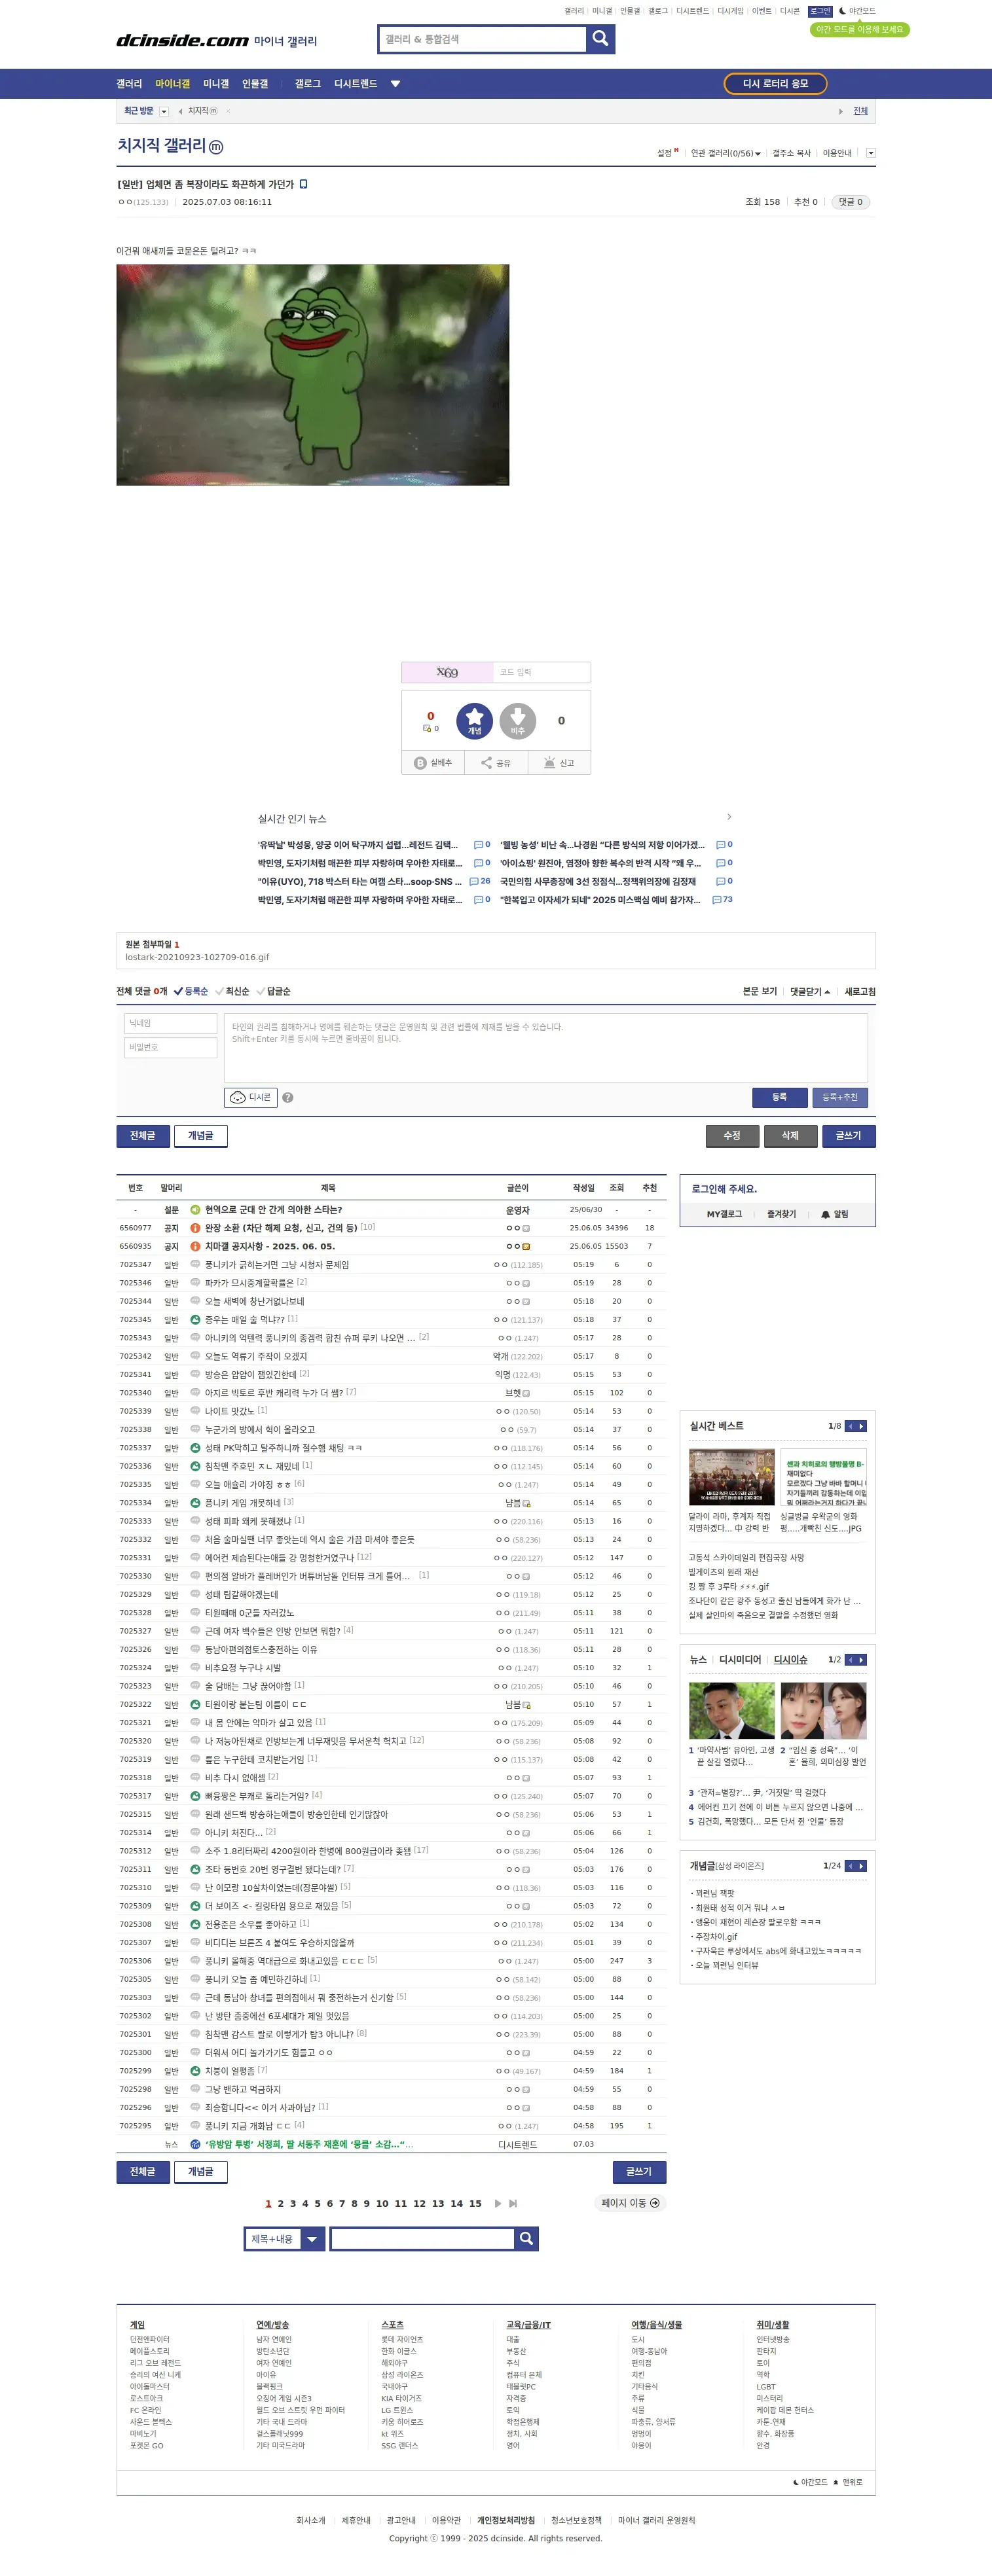Open the small dropdown beside 이용안내
The image size is (992, 2576).
pyautogui.click(x=870, y=153)
